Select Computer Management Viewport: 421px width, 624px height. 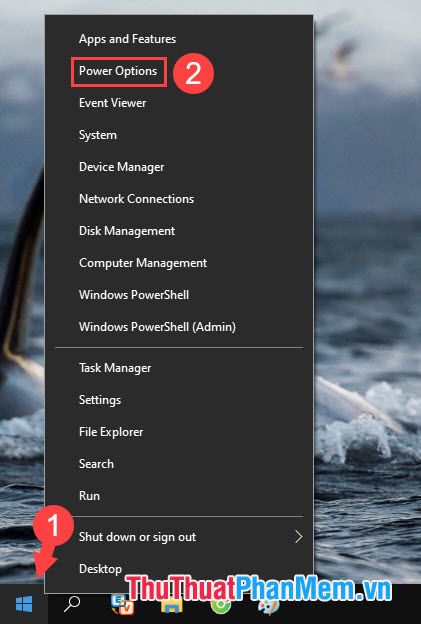click(x=179, y=263)
